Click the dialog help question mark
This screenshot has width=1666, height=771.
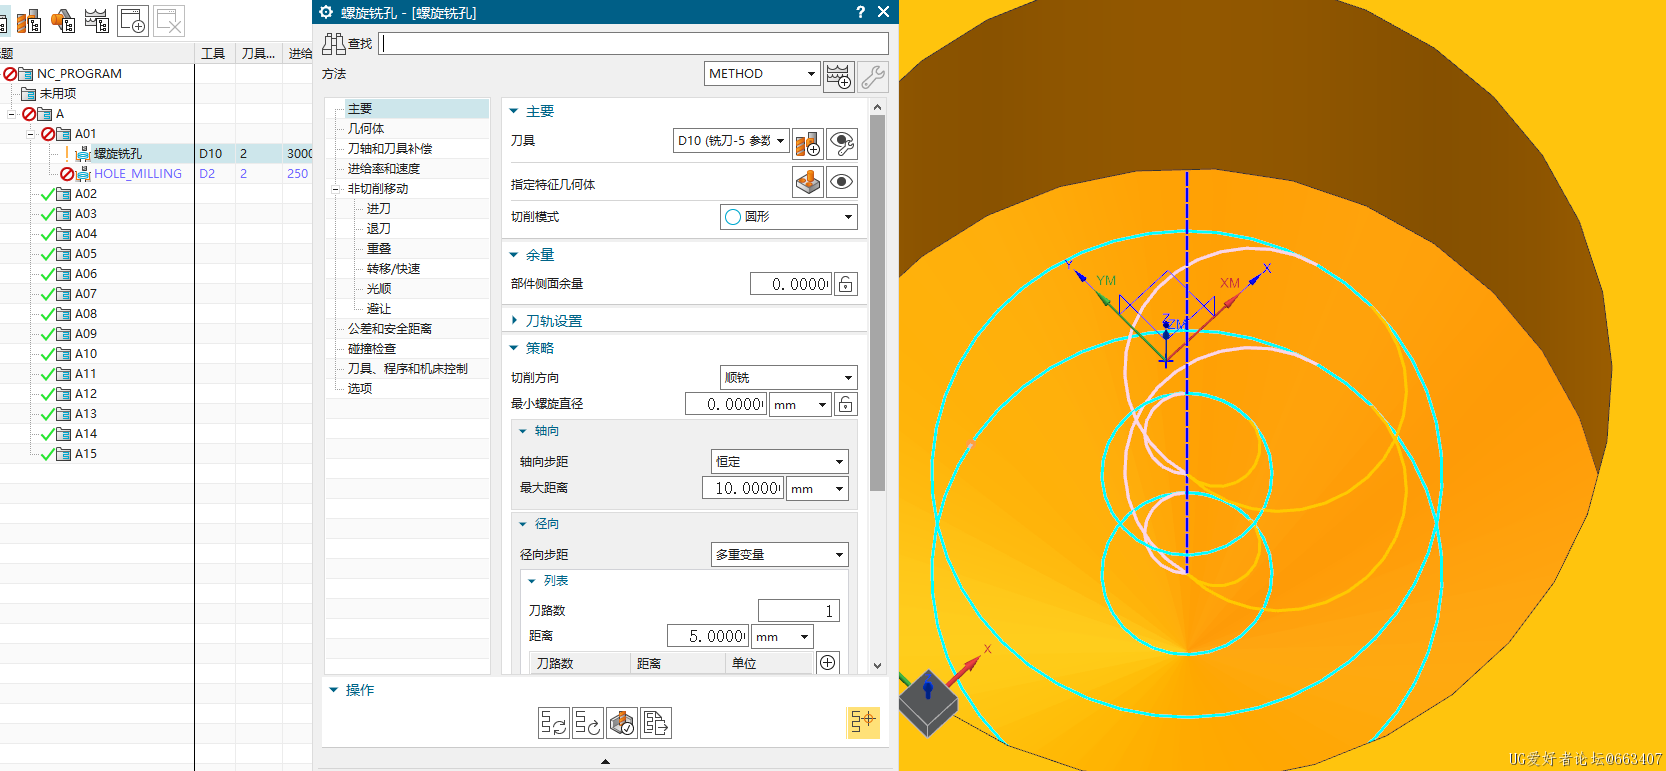(x=860, y=12)
